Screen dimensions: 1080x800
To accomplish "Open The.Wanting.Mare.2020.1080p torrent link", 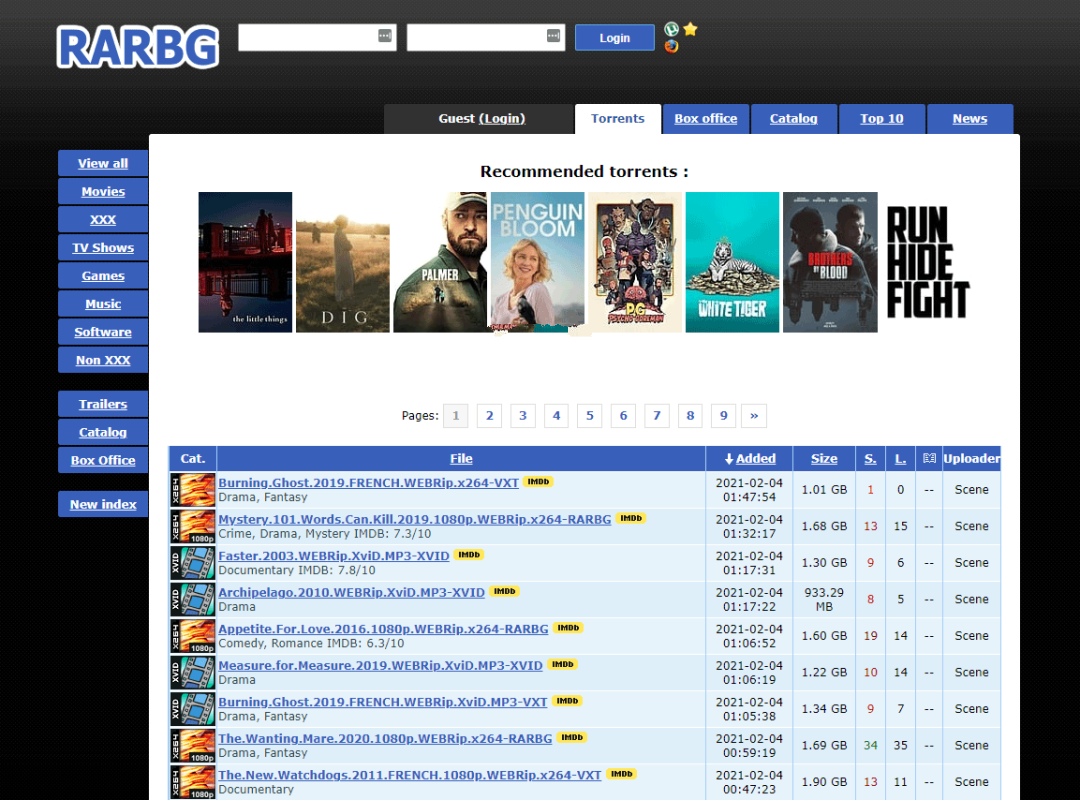I will (x=385, y=738).
